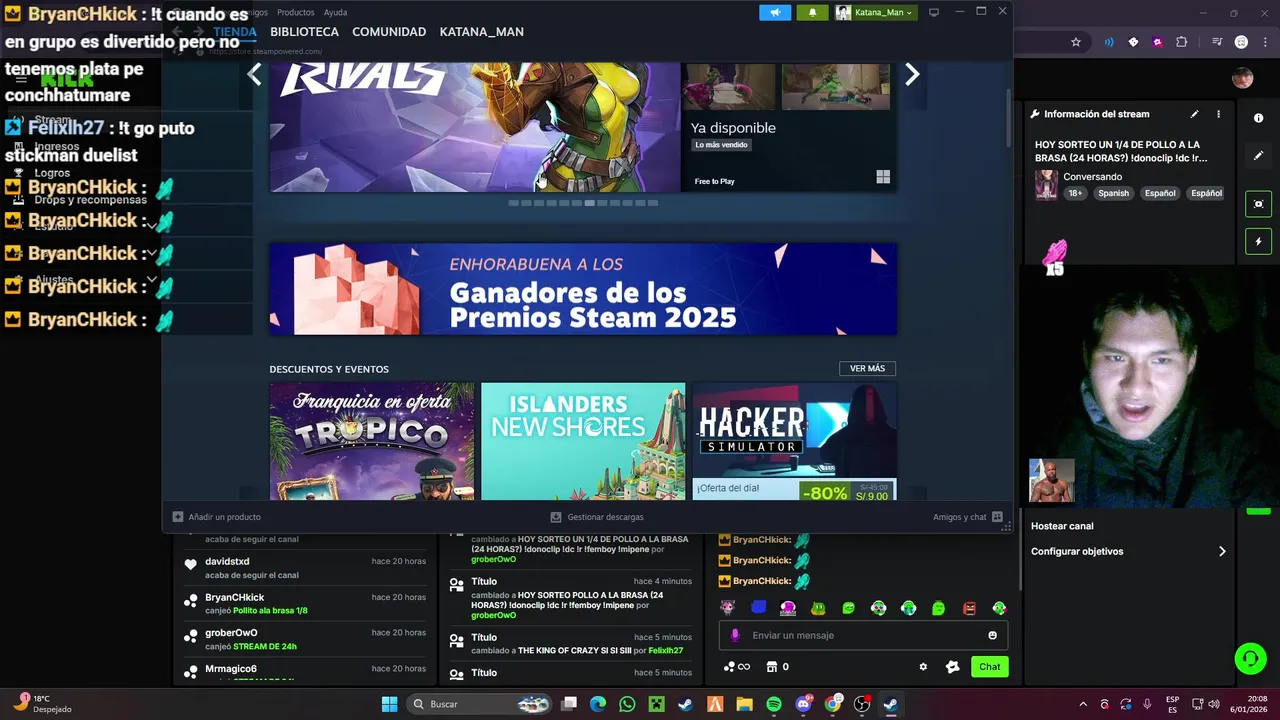
Task: Select the first carousel pagination dot
Action: click(514, 203)
